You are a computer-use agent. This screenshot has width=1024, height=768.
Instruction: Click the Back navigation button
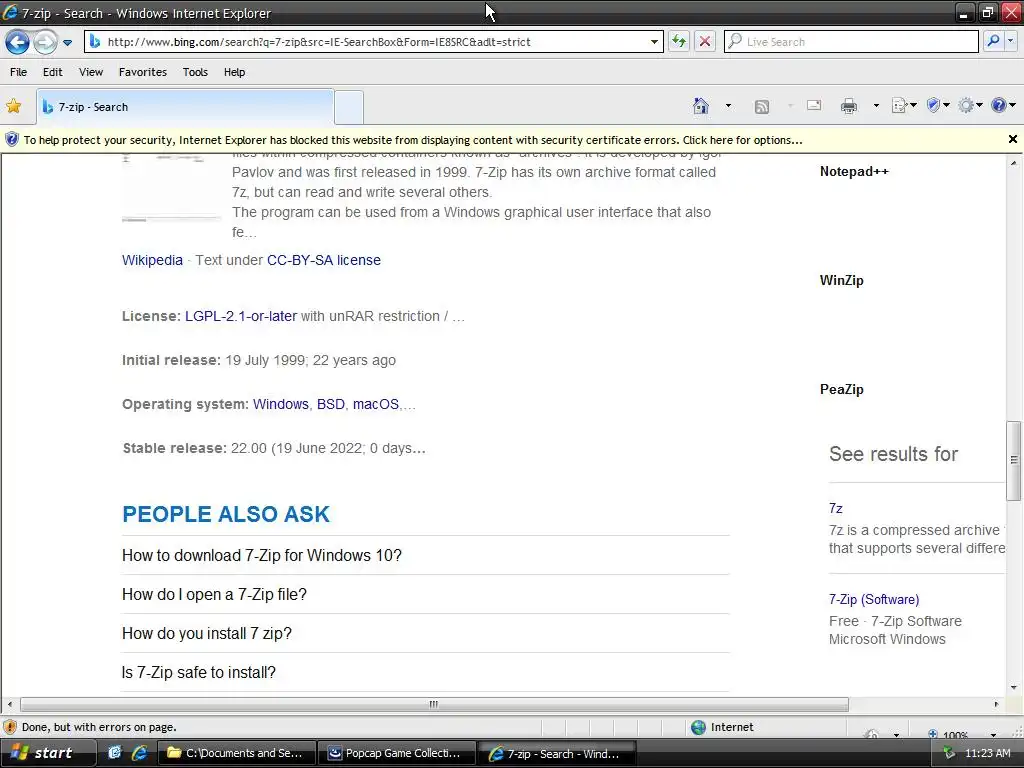18,42
